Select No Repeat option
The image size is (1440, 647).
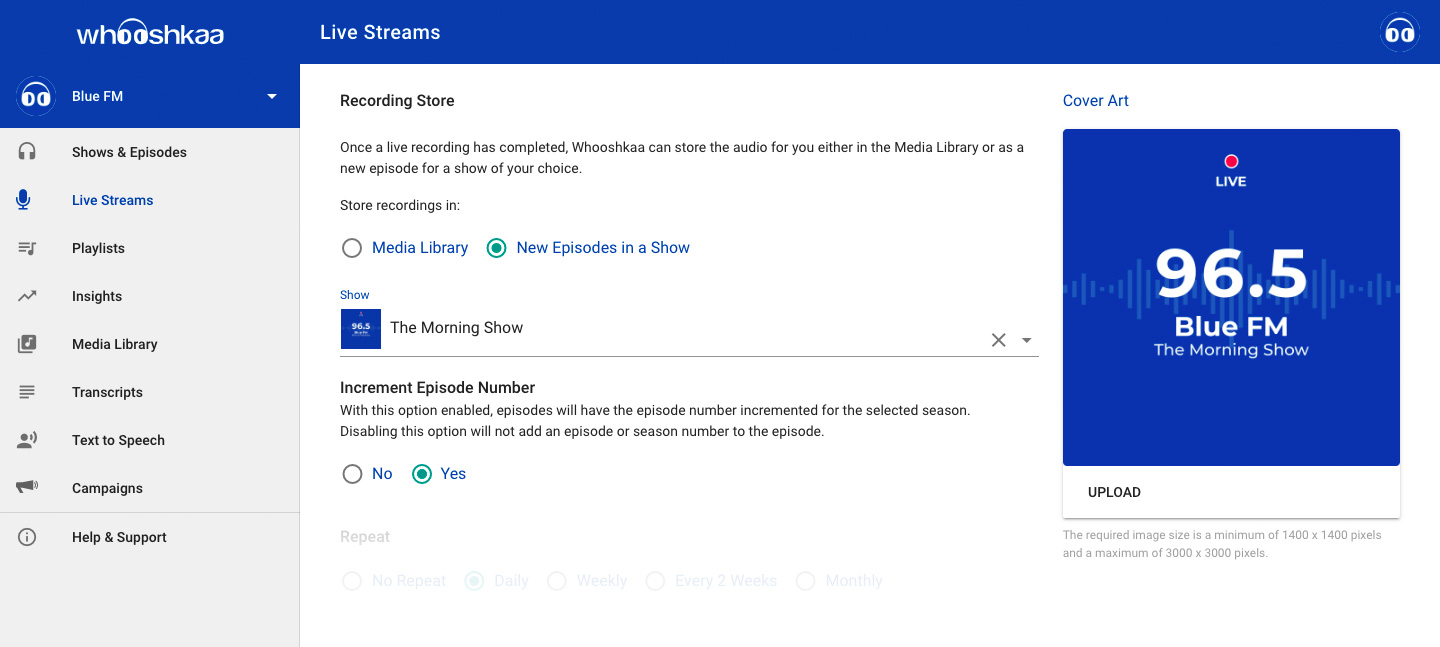[352, 581]
